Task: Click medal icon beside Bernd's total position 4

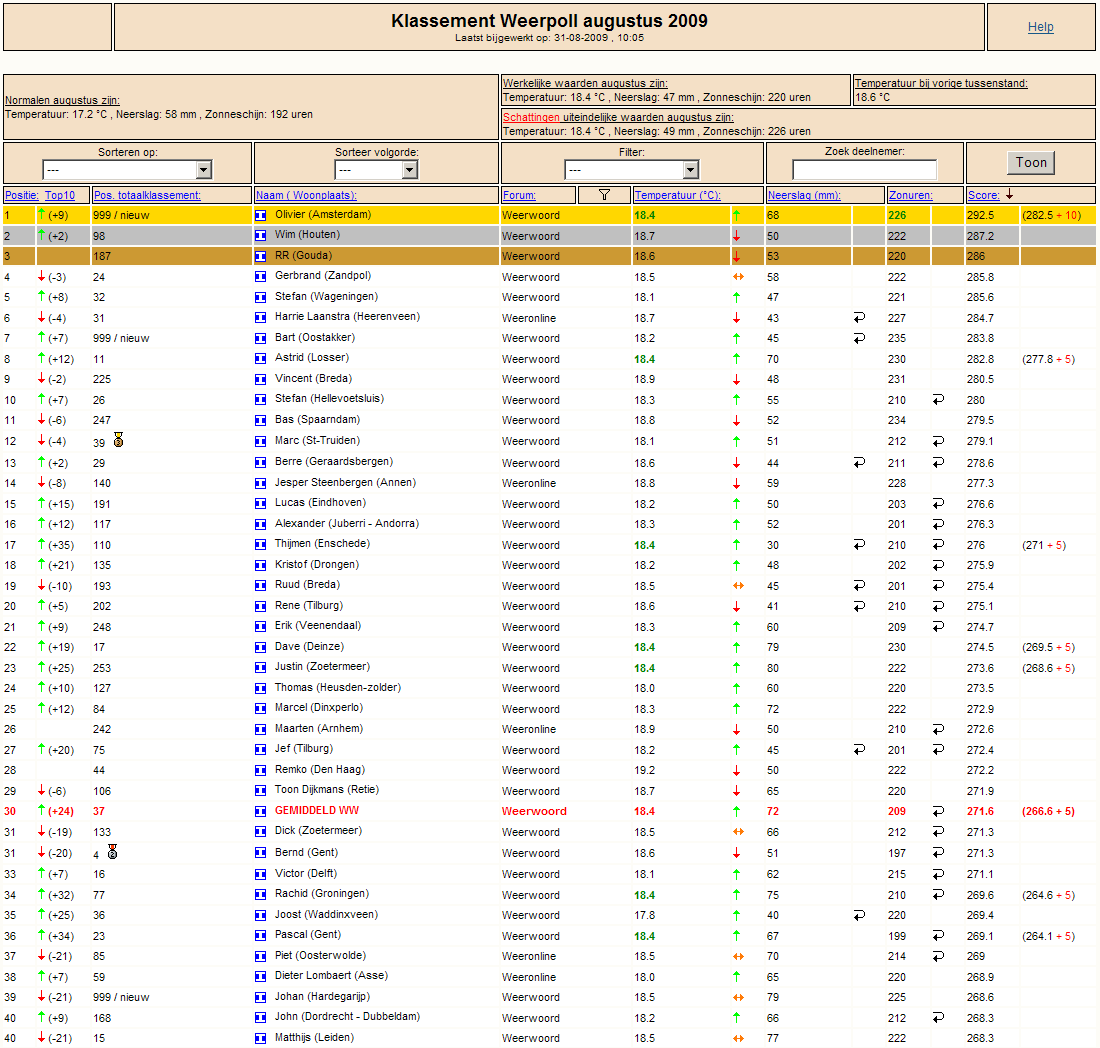Action: [x=112, y=852]
